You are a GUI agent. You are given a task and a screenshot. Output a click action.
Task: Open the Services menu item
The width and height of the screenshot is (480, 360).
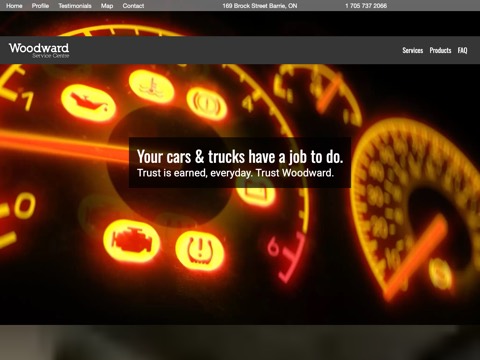coord(413,50)
